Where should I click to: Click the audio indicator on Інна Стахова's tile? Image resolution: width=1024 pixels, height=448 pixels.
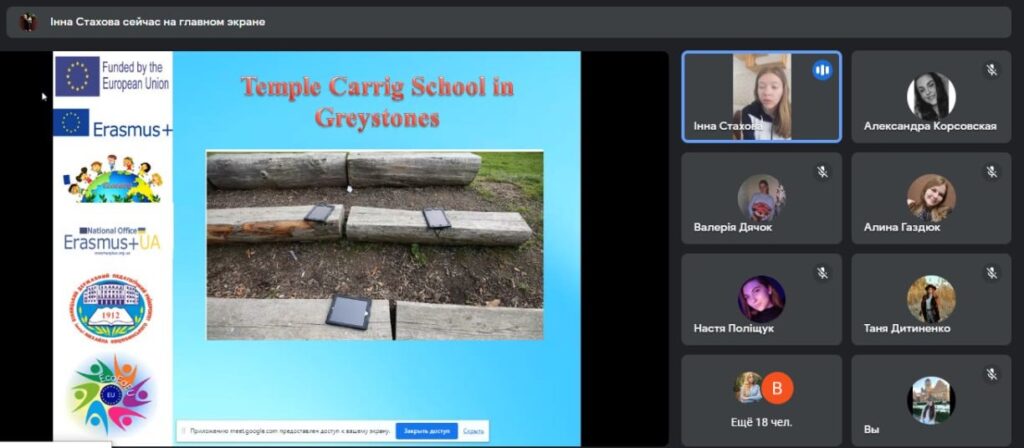[822, 70]
